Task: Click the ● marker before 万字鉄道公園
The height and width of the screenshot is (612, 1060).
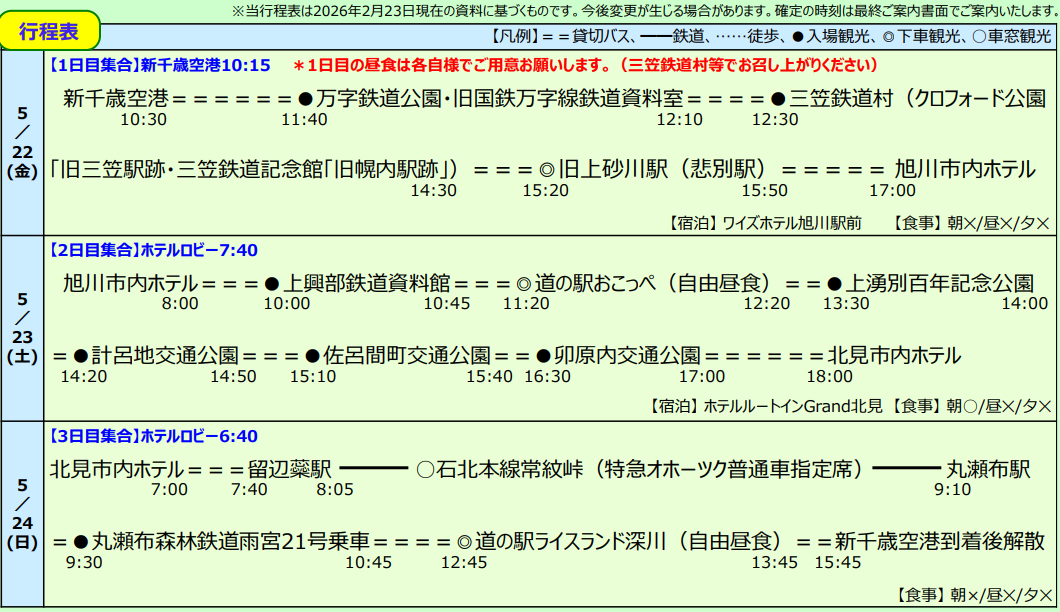Action: tap(306, 99)
